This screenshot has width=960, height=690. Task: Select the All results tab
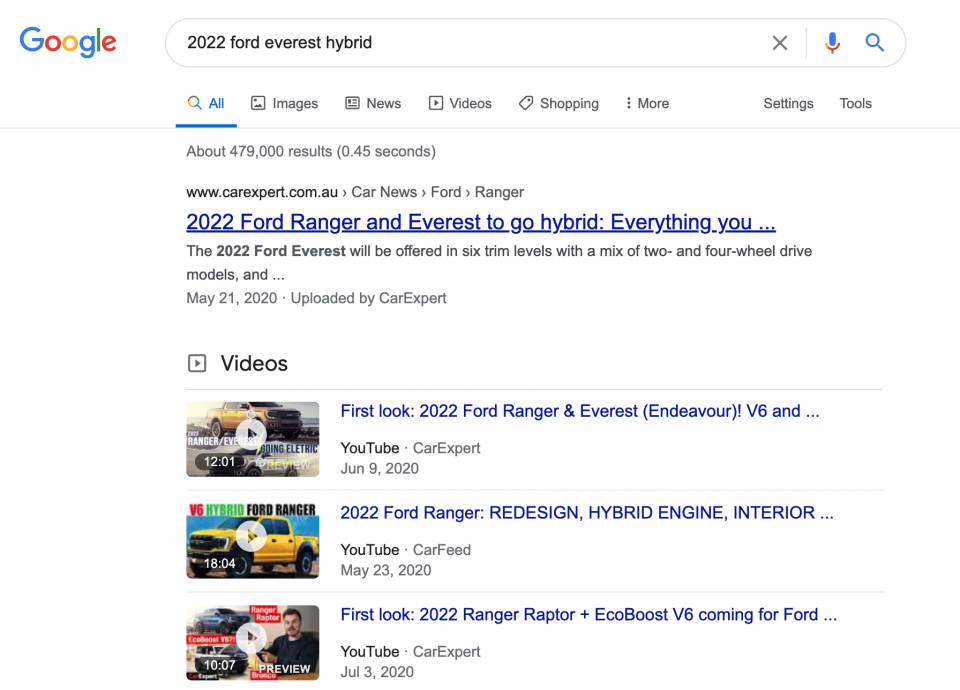point(206,103)
